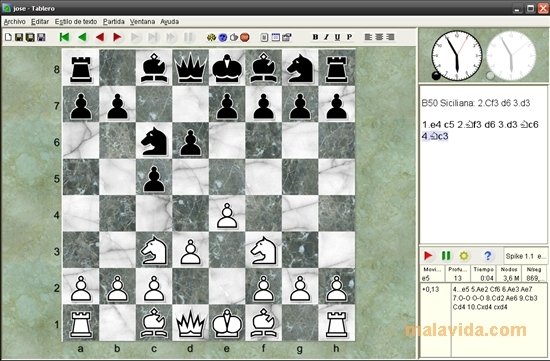Click the B50 Siciliana opening text
This screenshot has height=361, width=550.
click(476, 103)
